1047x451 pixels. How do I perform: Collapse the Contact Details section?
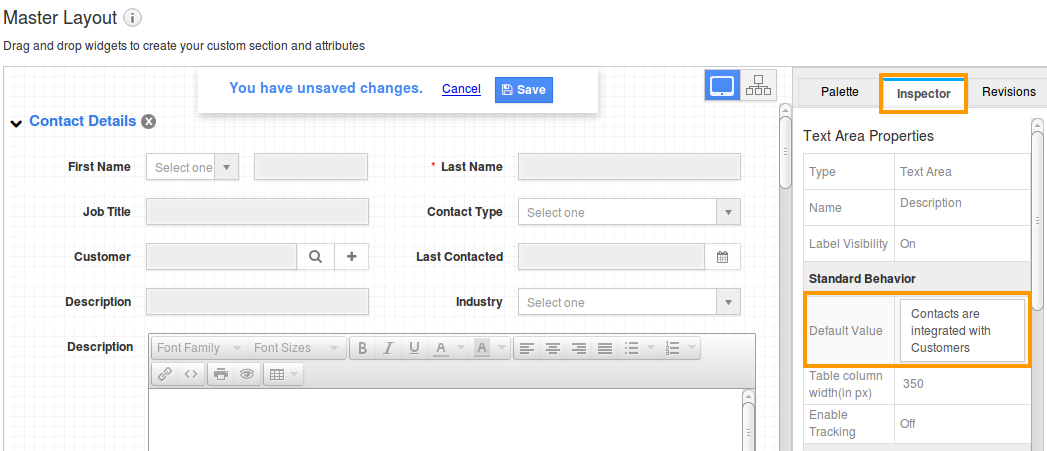pos(17,122)
